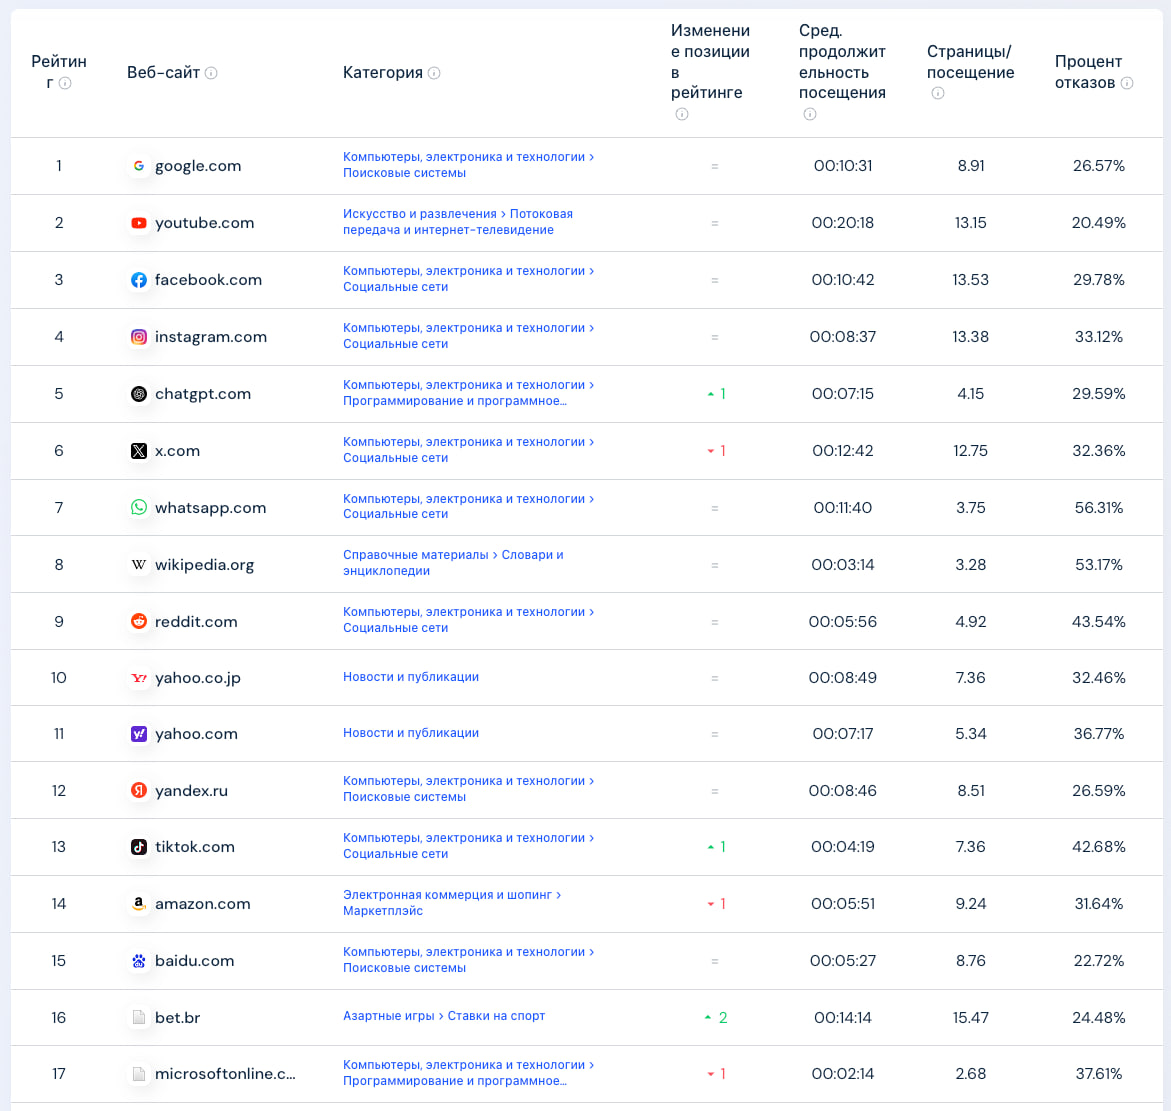Open the microsoftonline.c... website link

(x=225, y=1074)
